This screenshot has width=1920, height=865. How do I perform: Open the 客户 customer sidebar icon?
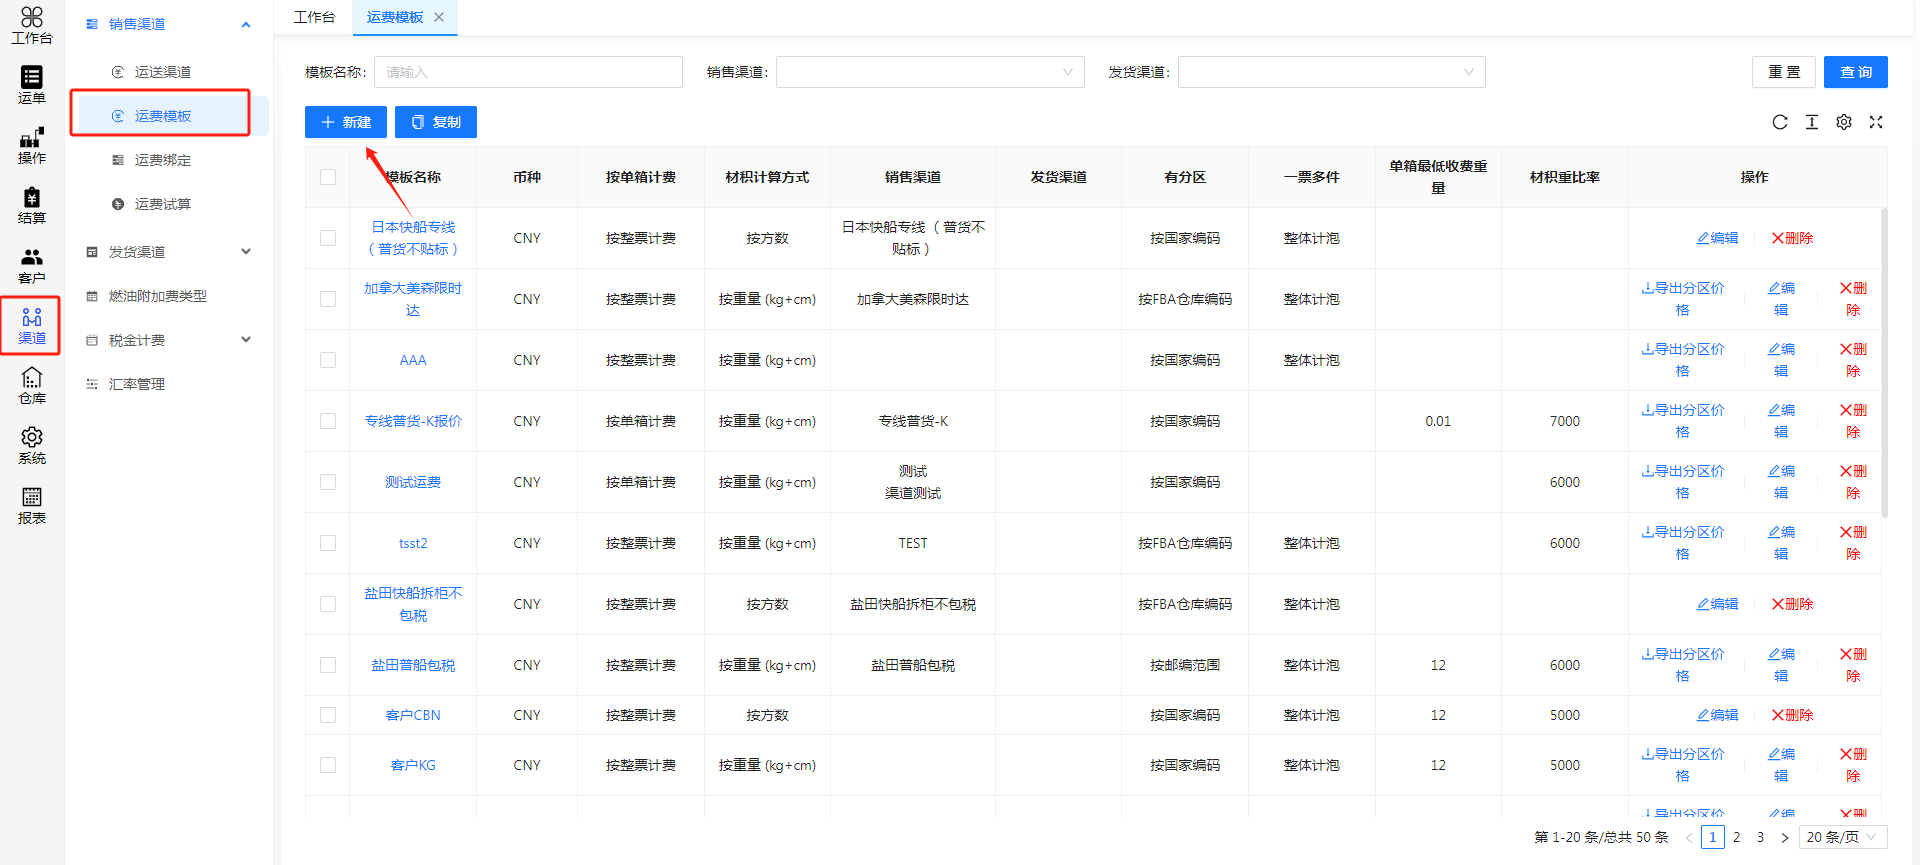tap(32, 265)
